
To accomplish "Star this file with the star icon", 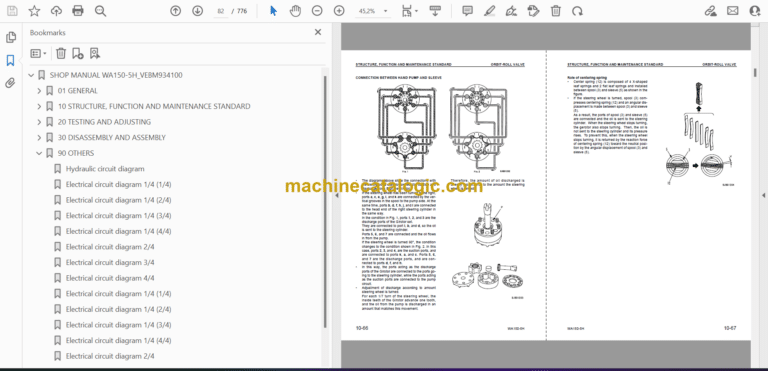I will [34, 11].
